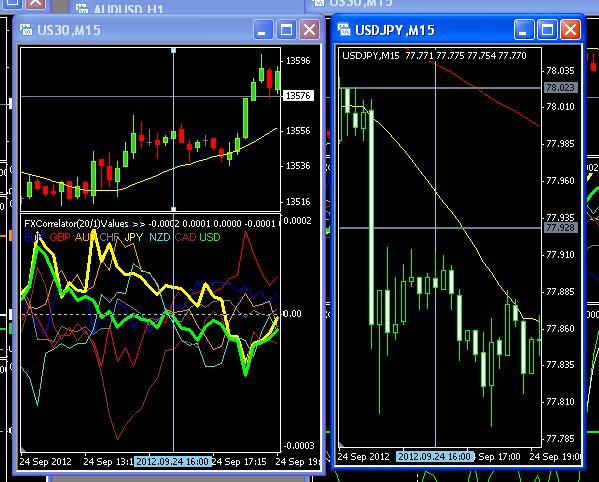599x482 pixels.
Task: Click the FXCorrelator(20/1) indicator label
Action: pyautogui.click(x=76, y=223)
